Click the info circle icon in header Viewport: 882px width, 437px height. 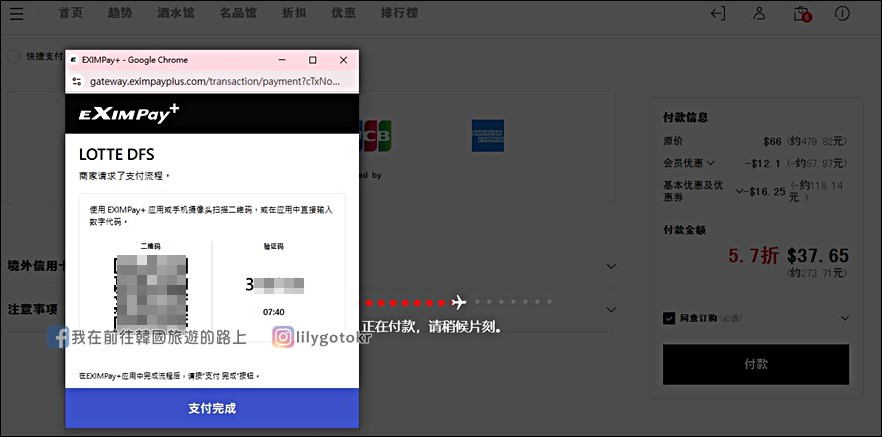coord(842,13)
